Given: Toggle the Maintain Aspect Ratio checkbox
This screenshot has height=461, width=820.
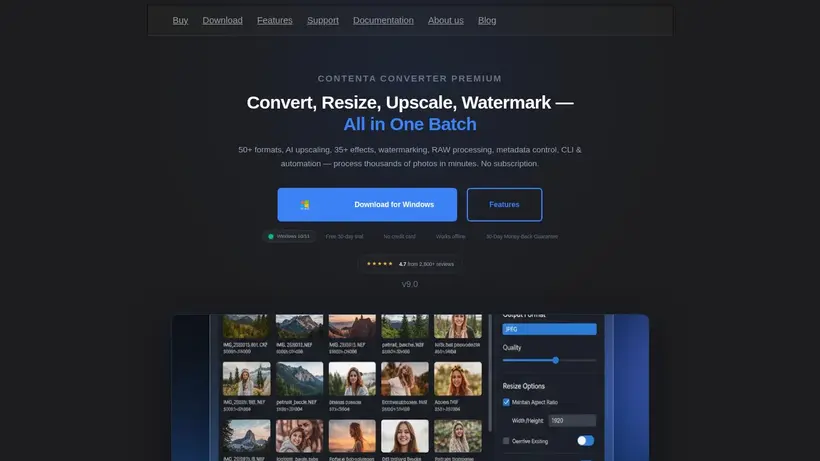Looking at the screenshot, I should point(506,402).
